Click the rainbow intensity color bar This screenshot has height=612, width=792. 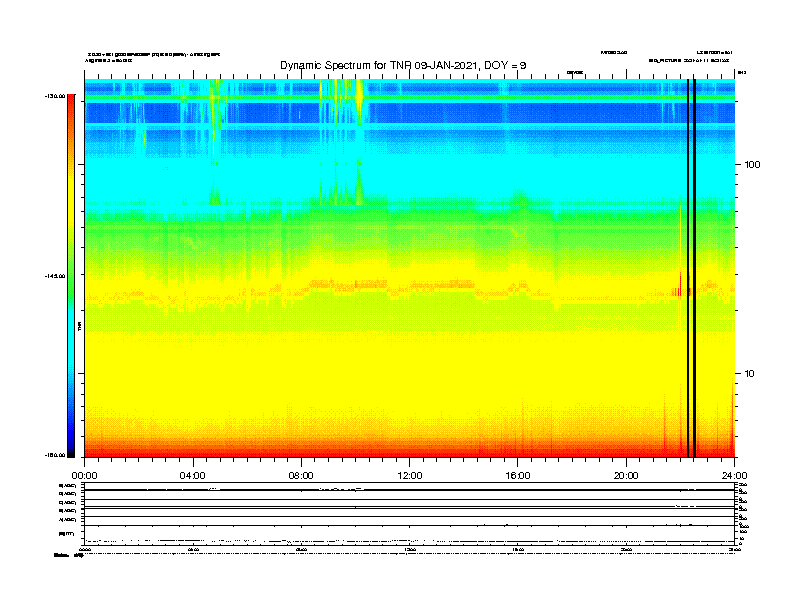(x=71, y=276)
